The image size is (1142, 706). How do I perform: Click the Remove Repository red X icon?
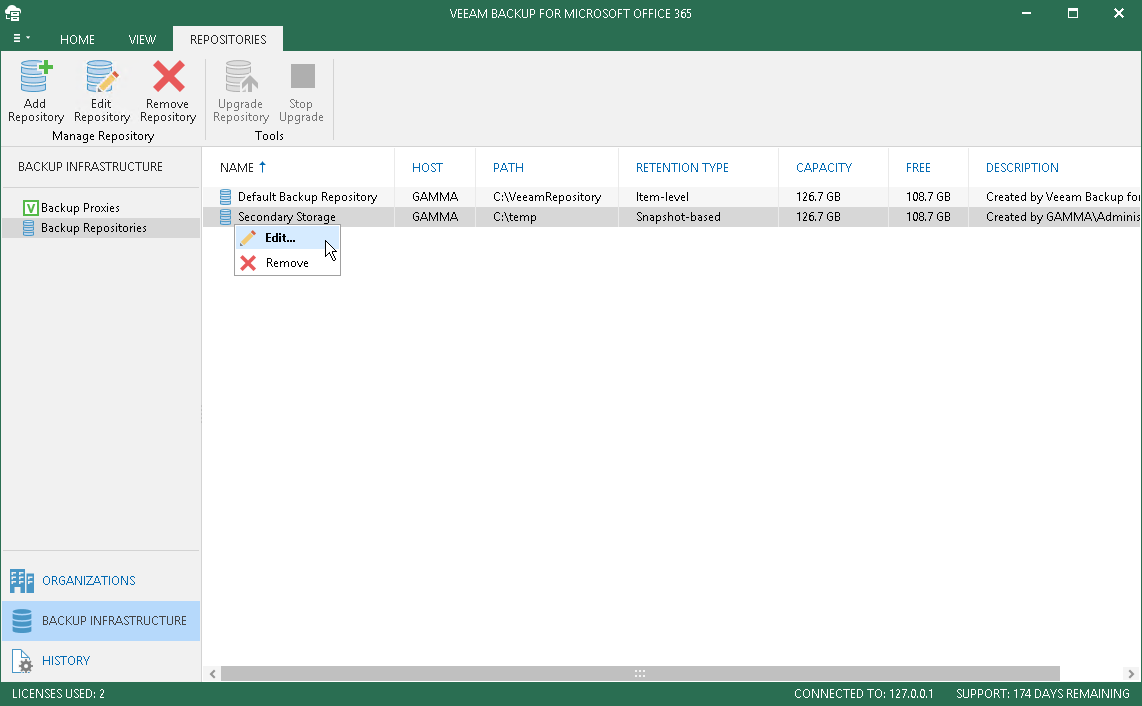pyautogui.click(x=168, y=77)
